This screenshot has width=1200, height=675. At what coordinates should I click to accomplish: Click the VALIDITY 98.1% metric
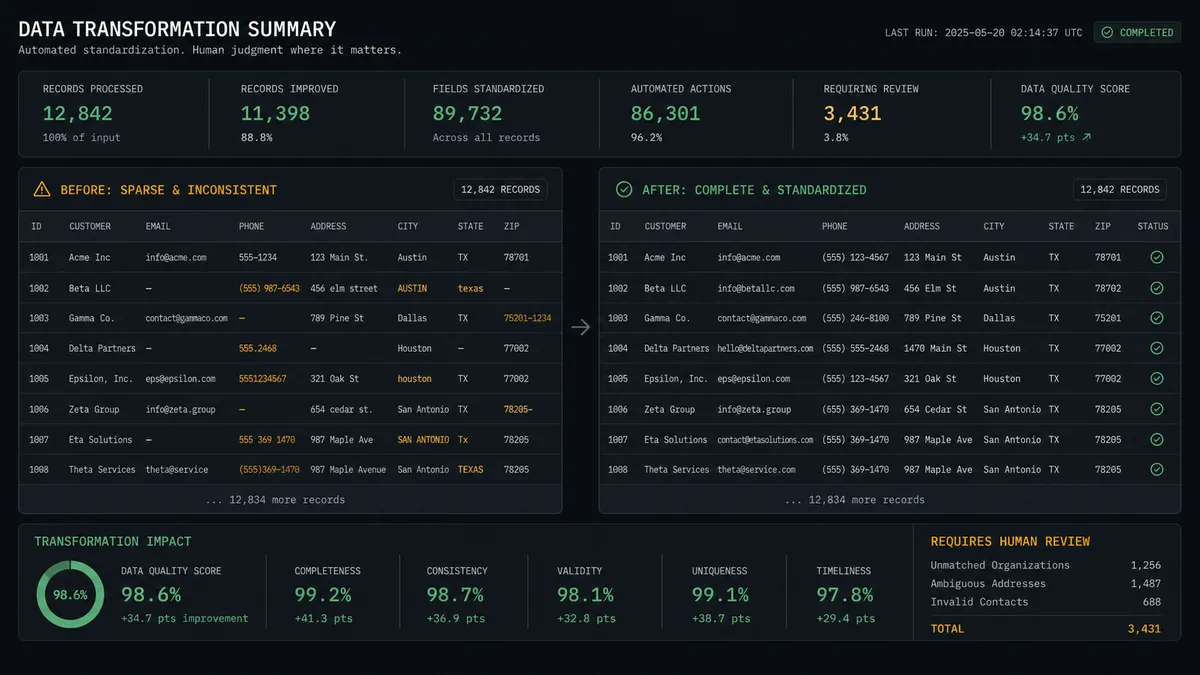(x=586, y=594)
